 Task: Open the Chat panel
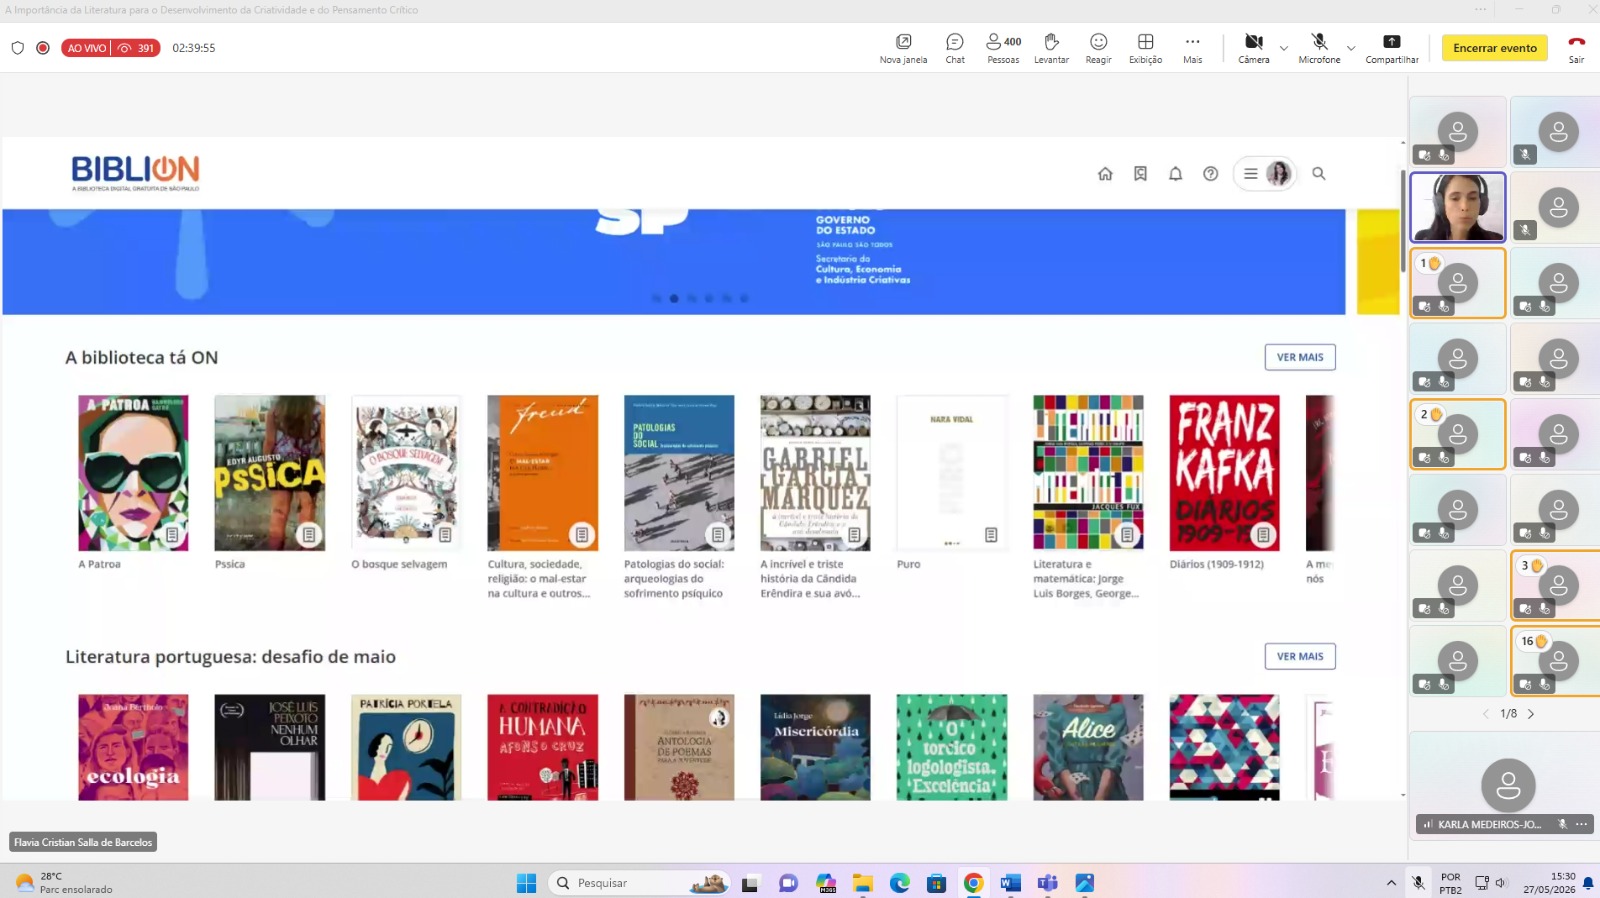point(955,48)
